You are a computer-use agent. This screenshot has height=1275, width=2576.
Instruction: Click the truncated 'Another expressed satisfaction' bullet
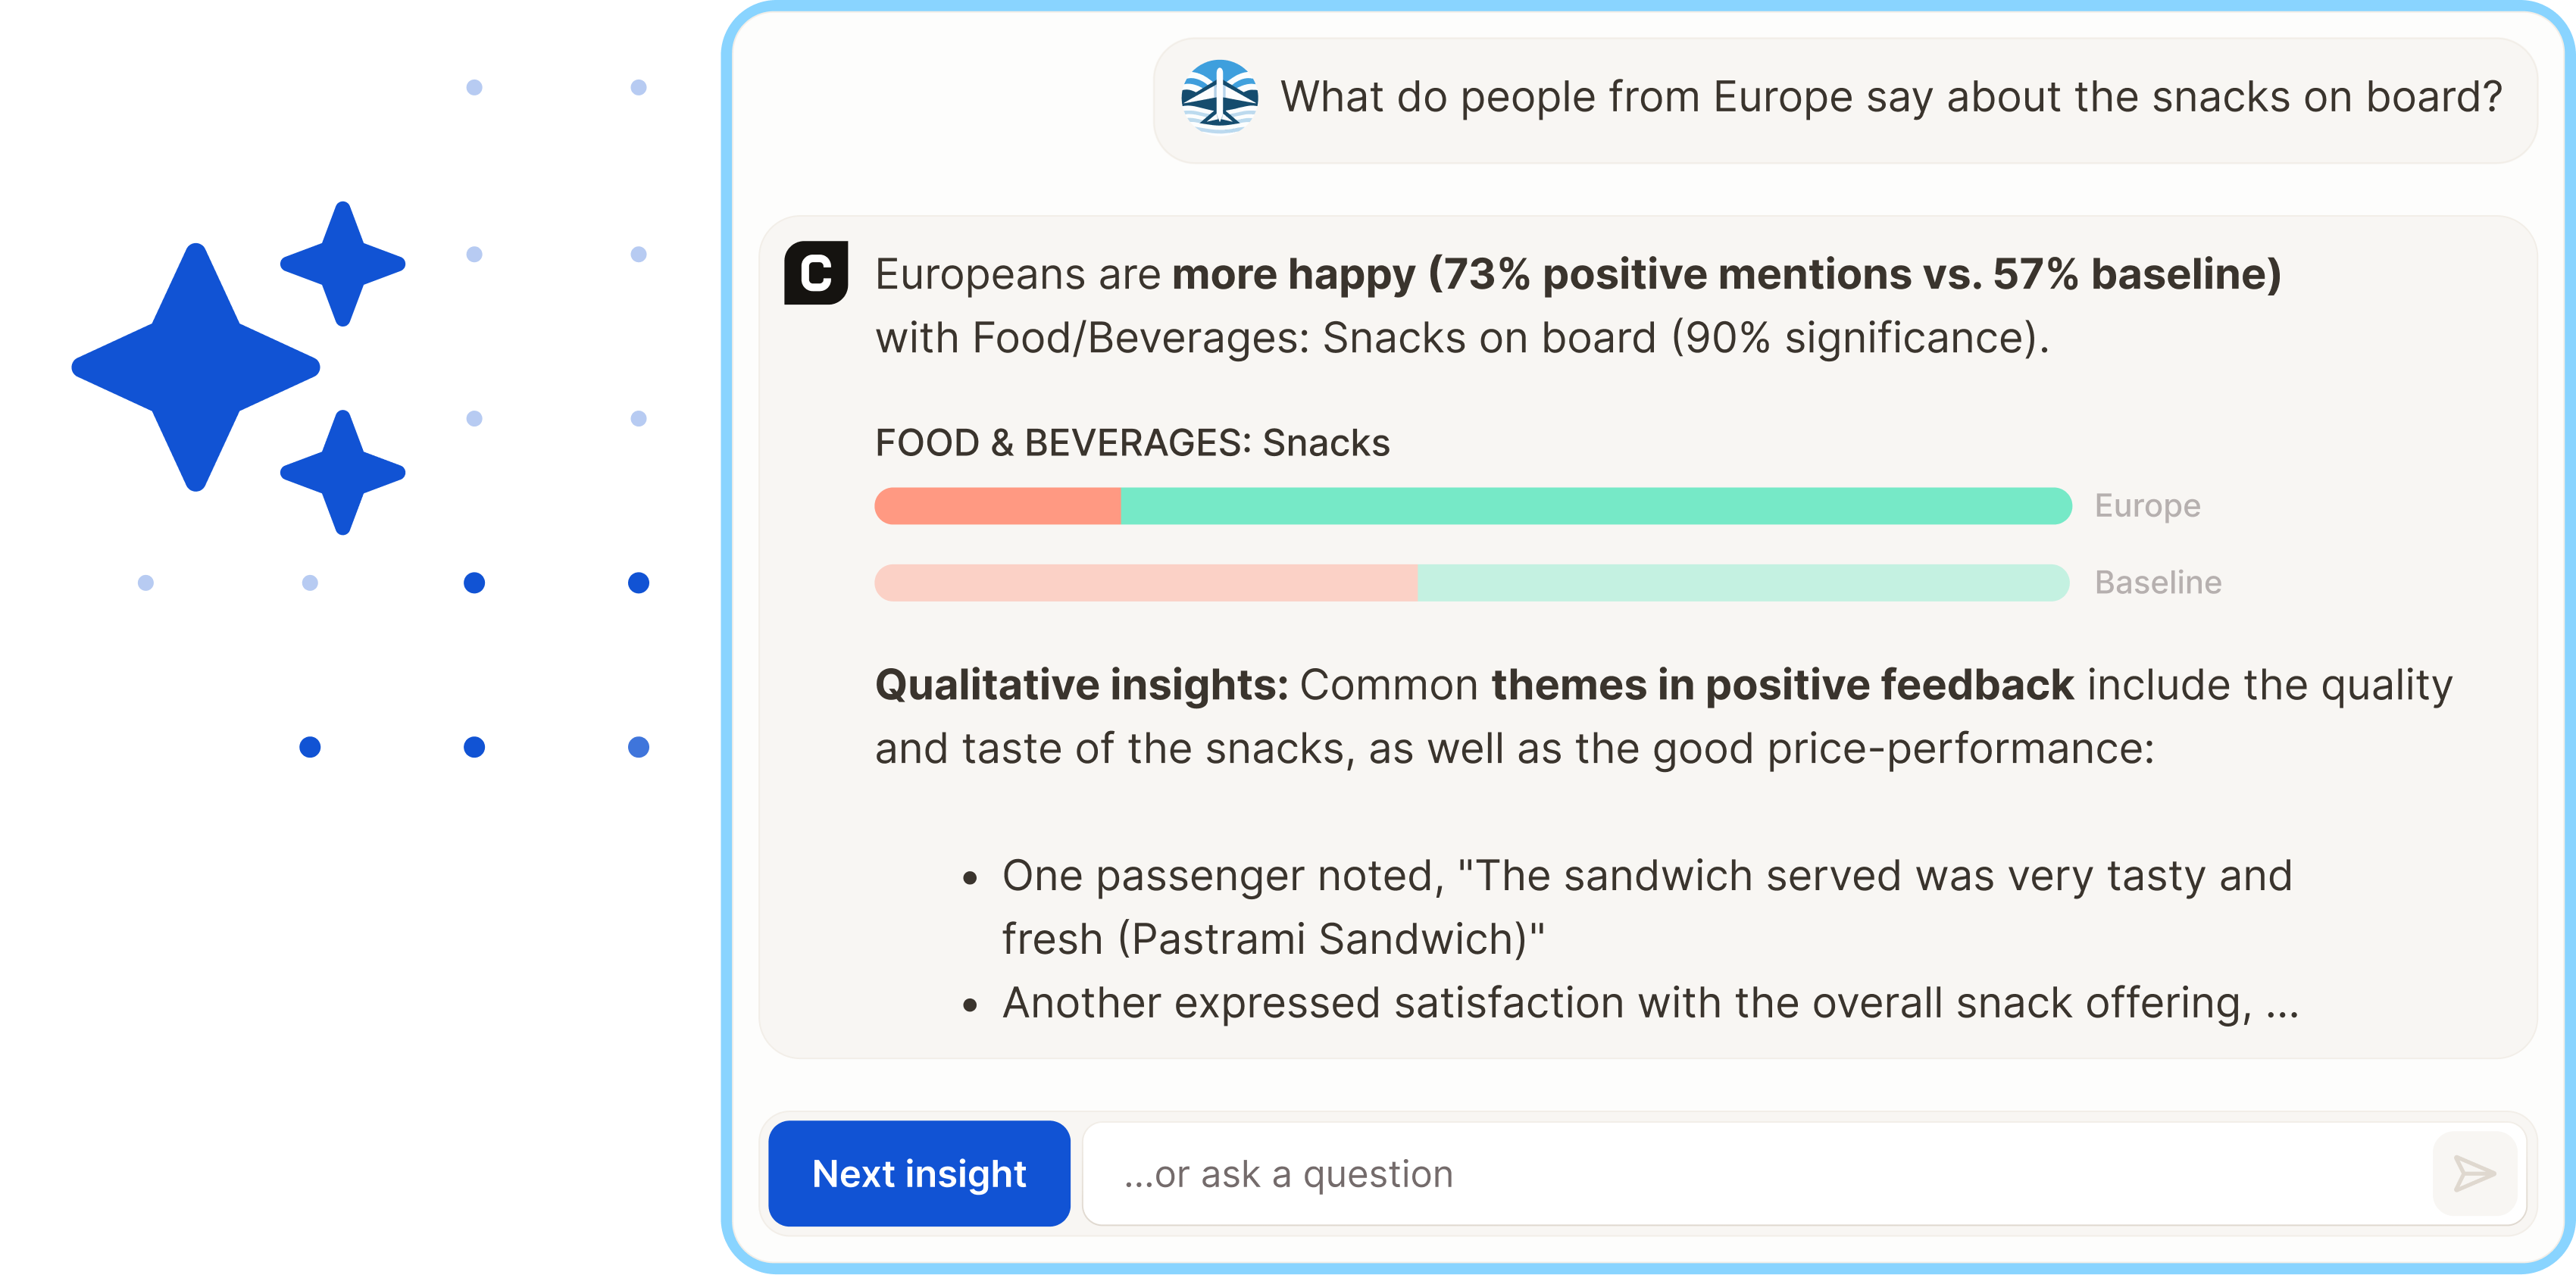1650,1003
